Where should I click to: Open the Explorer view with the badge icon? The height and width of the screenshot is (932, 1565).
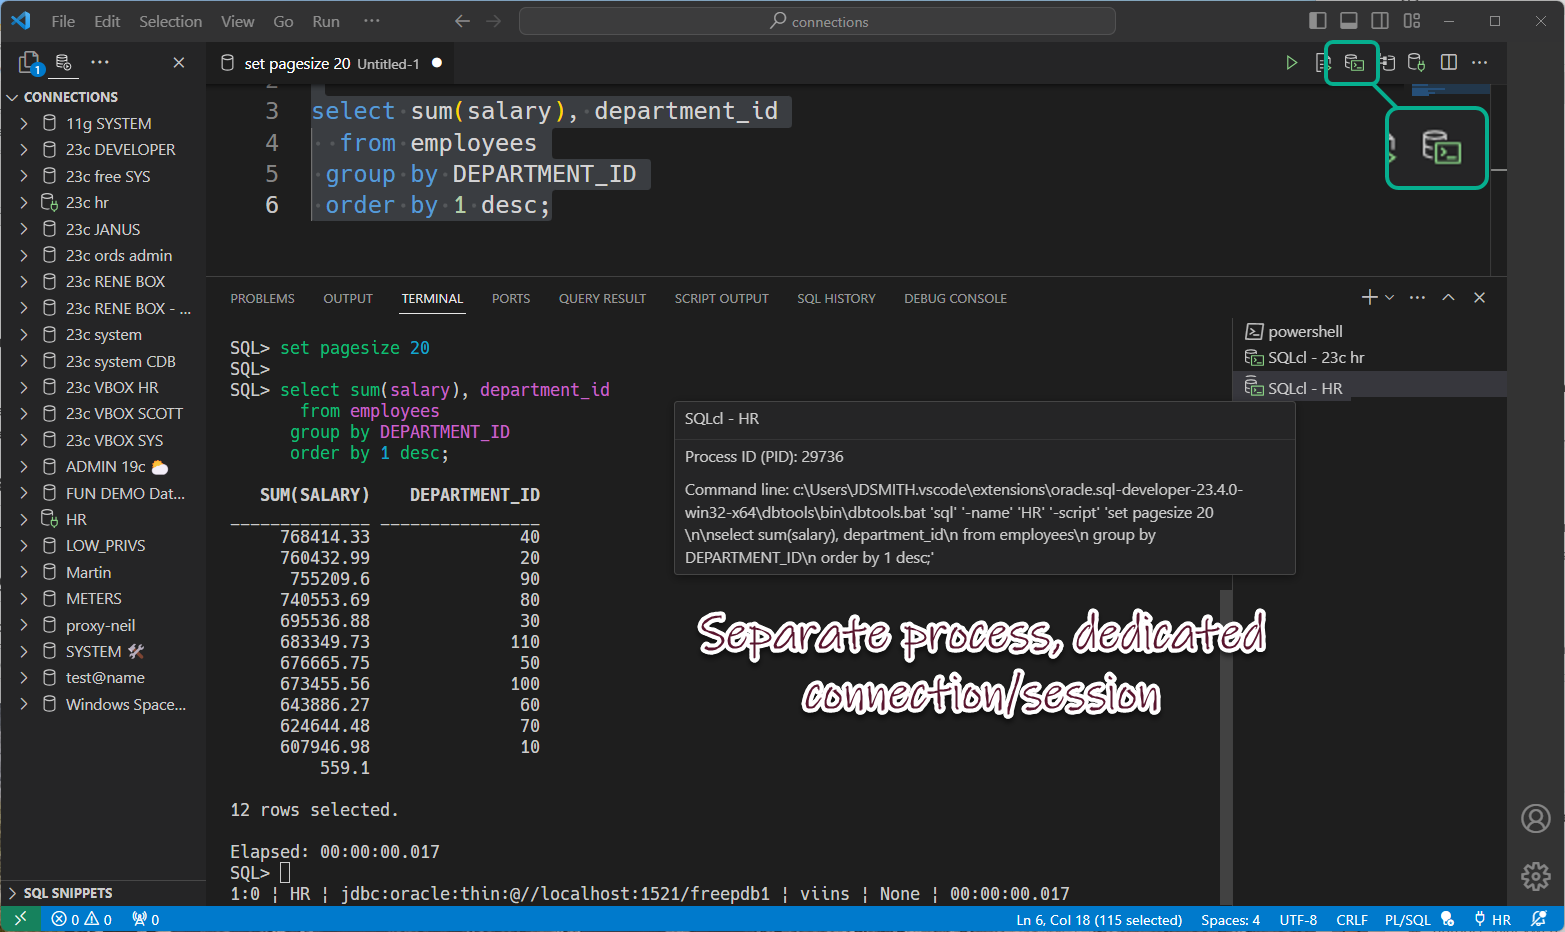pyautogui.click(x=30, y=63)
